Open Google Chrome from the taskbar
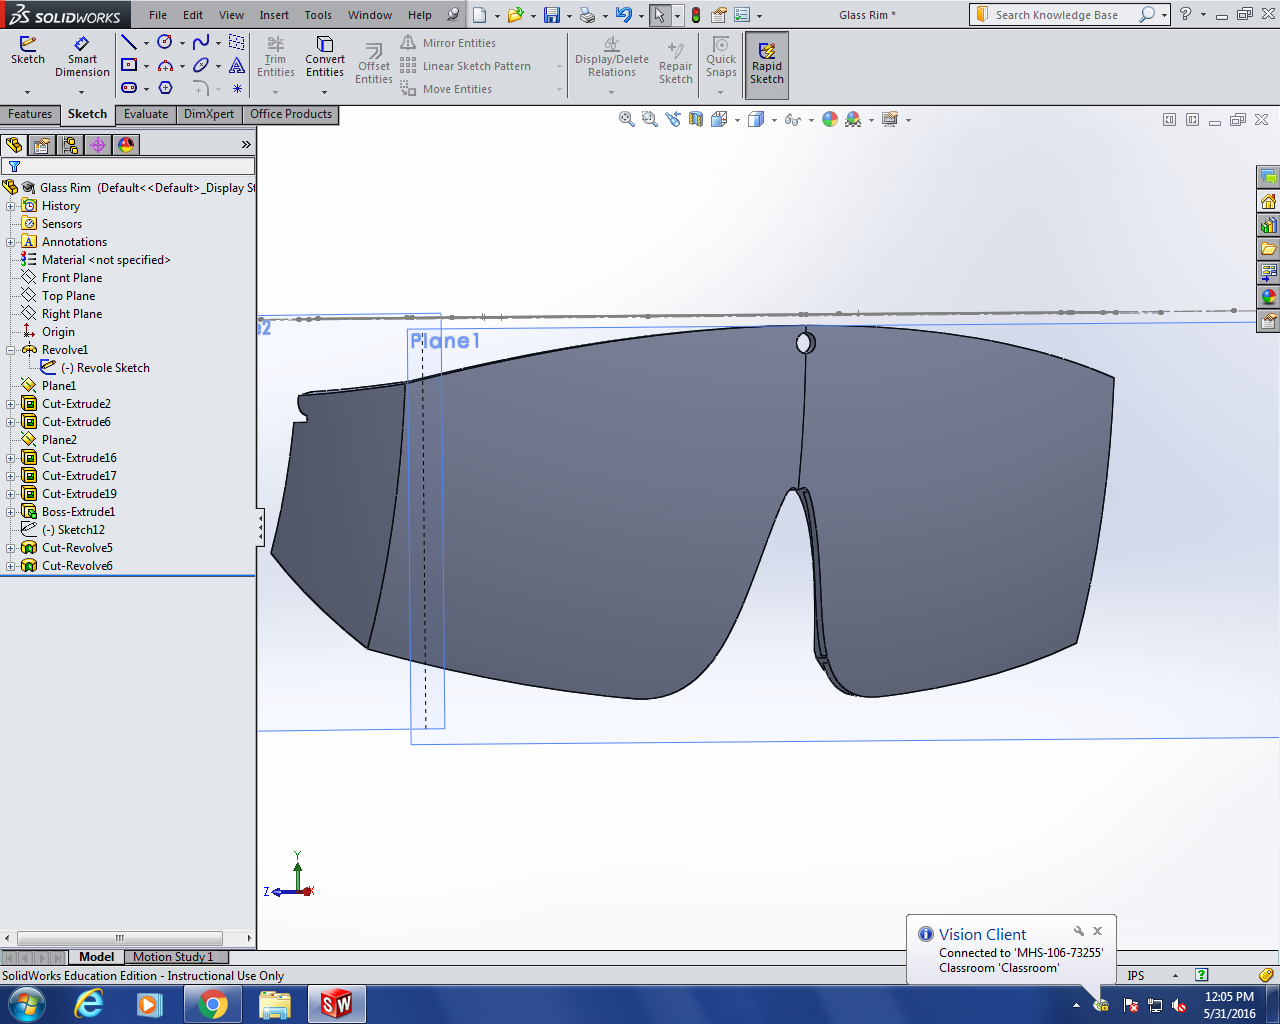The width and height of the screenshot is (1280, 1024). 212,1004
